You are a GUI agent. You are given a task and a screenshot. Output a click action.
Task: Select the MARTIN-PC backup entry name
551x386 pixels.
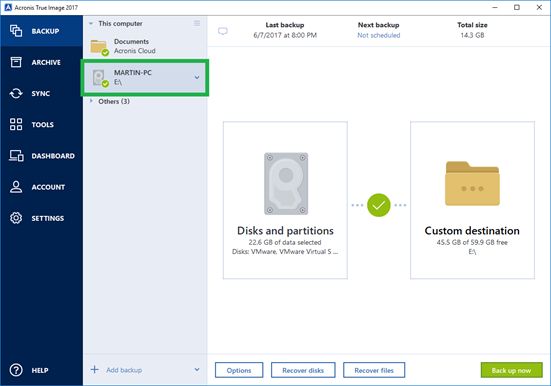tap(132, 72)
